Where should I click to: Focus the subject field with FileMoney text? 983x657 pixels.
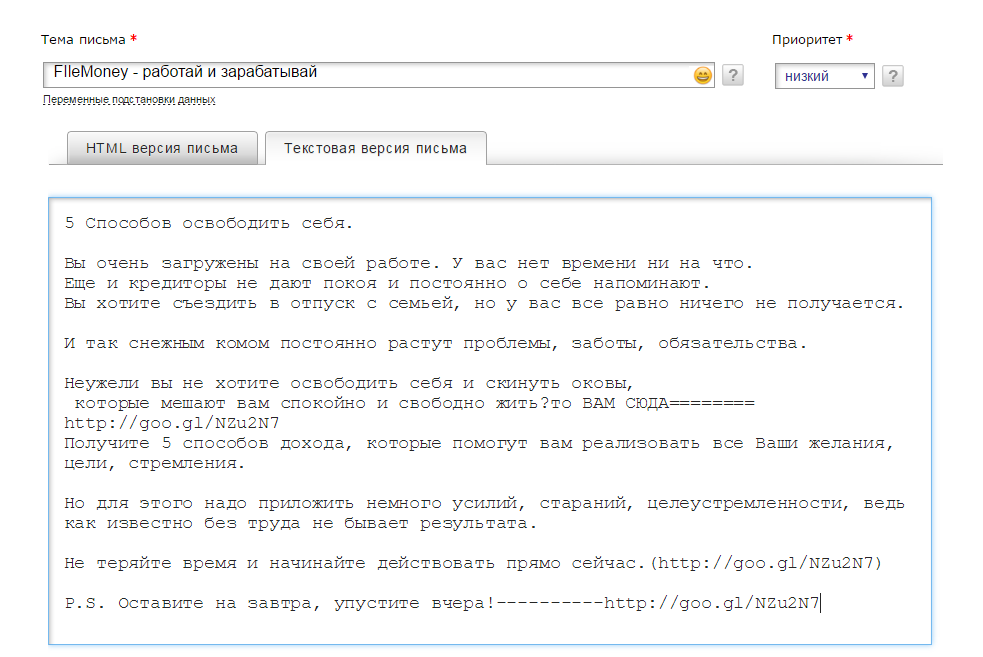click(x=379, y=75)
